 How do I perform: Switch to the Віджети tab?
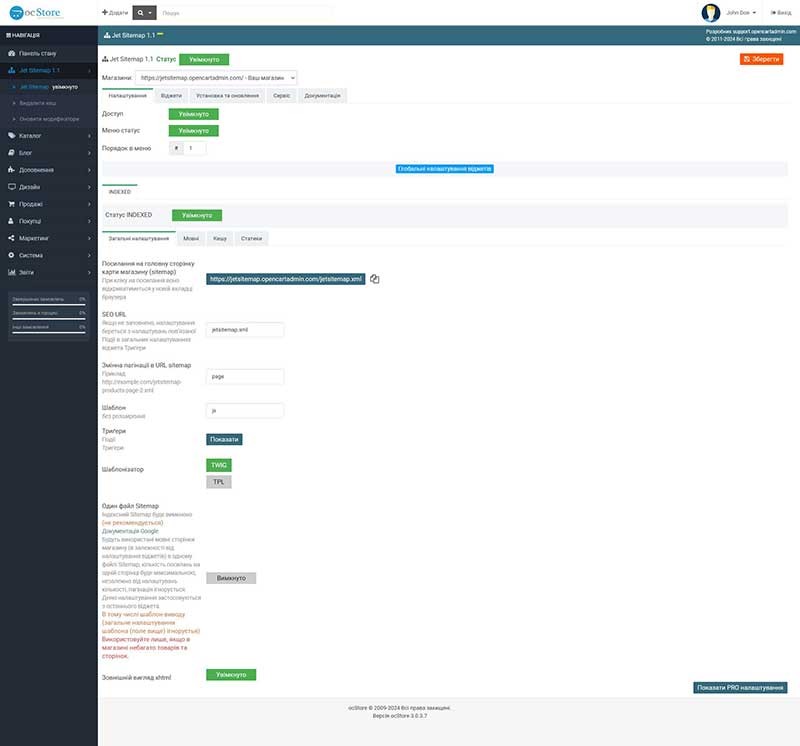(x=171, y=96)
